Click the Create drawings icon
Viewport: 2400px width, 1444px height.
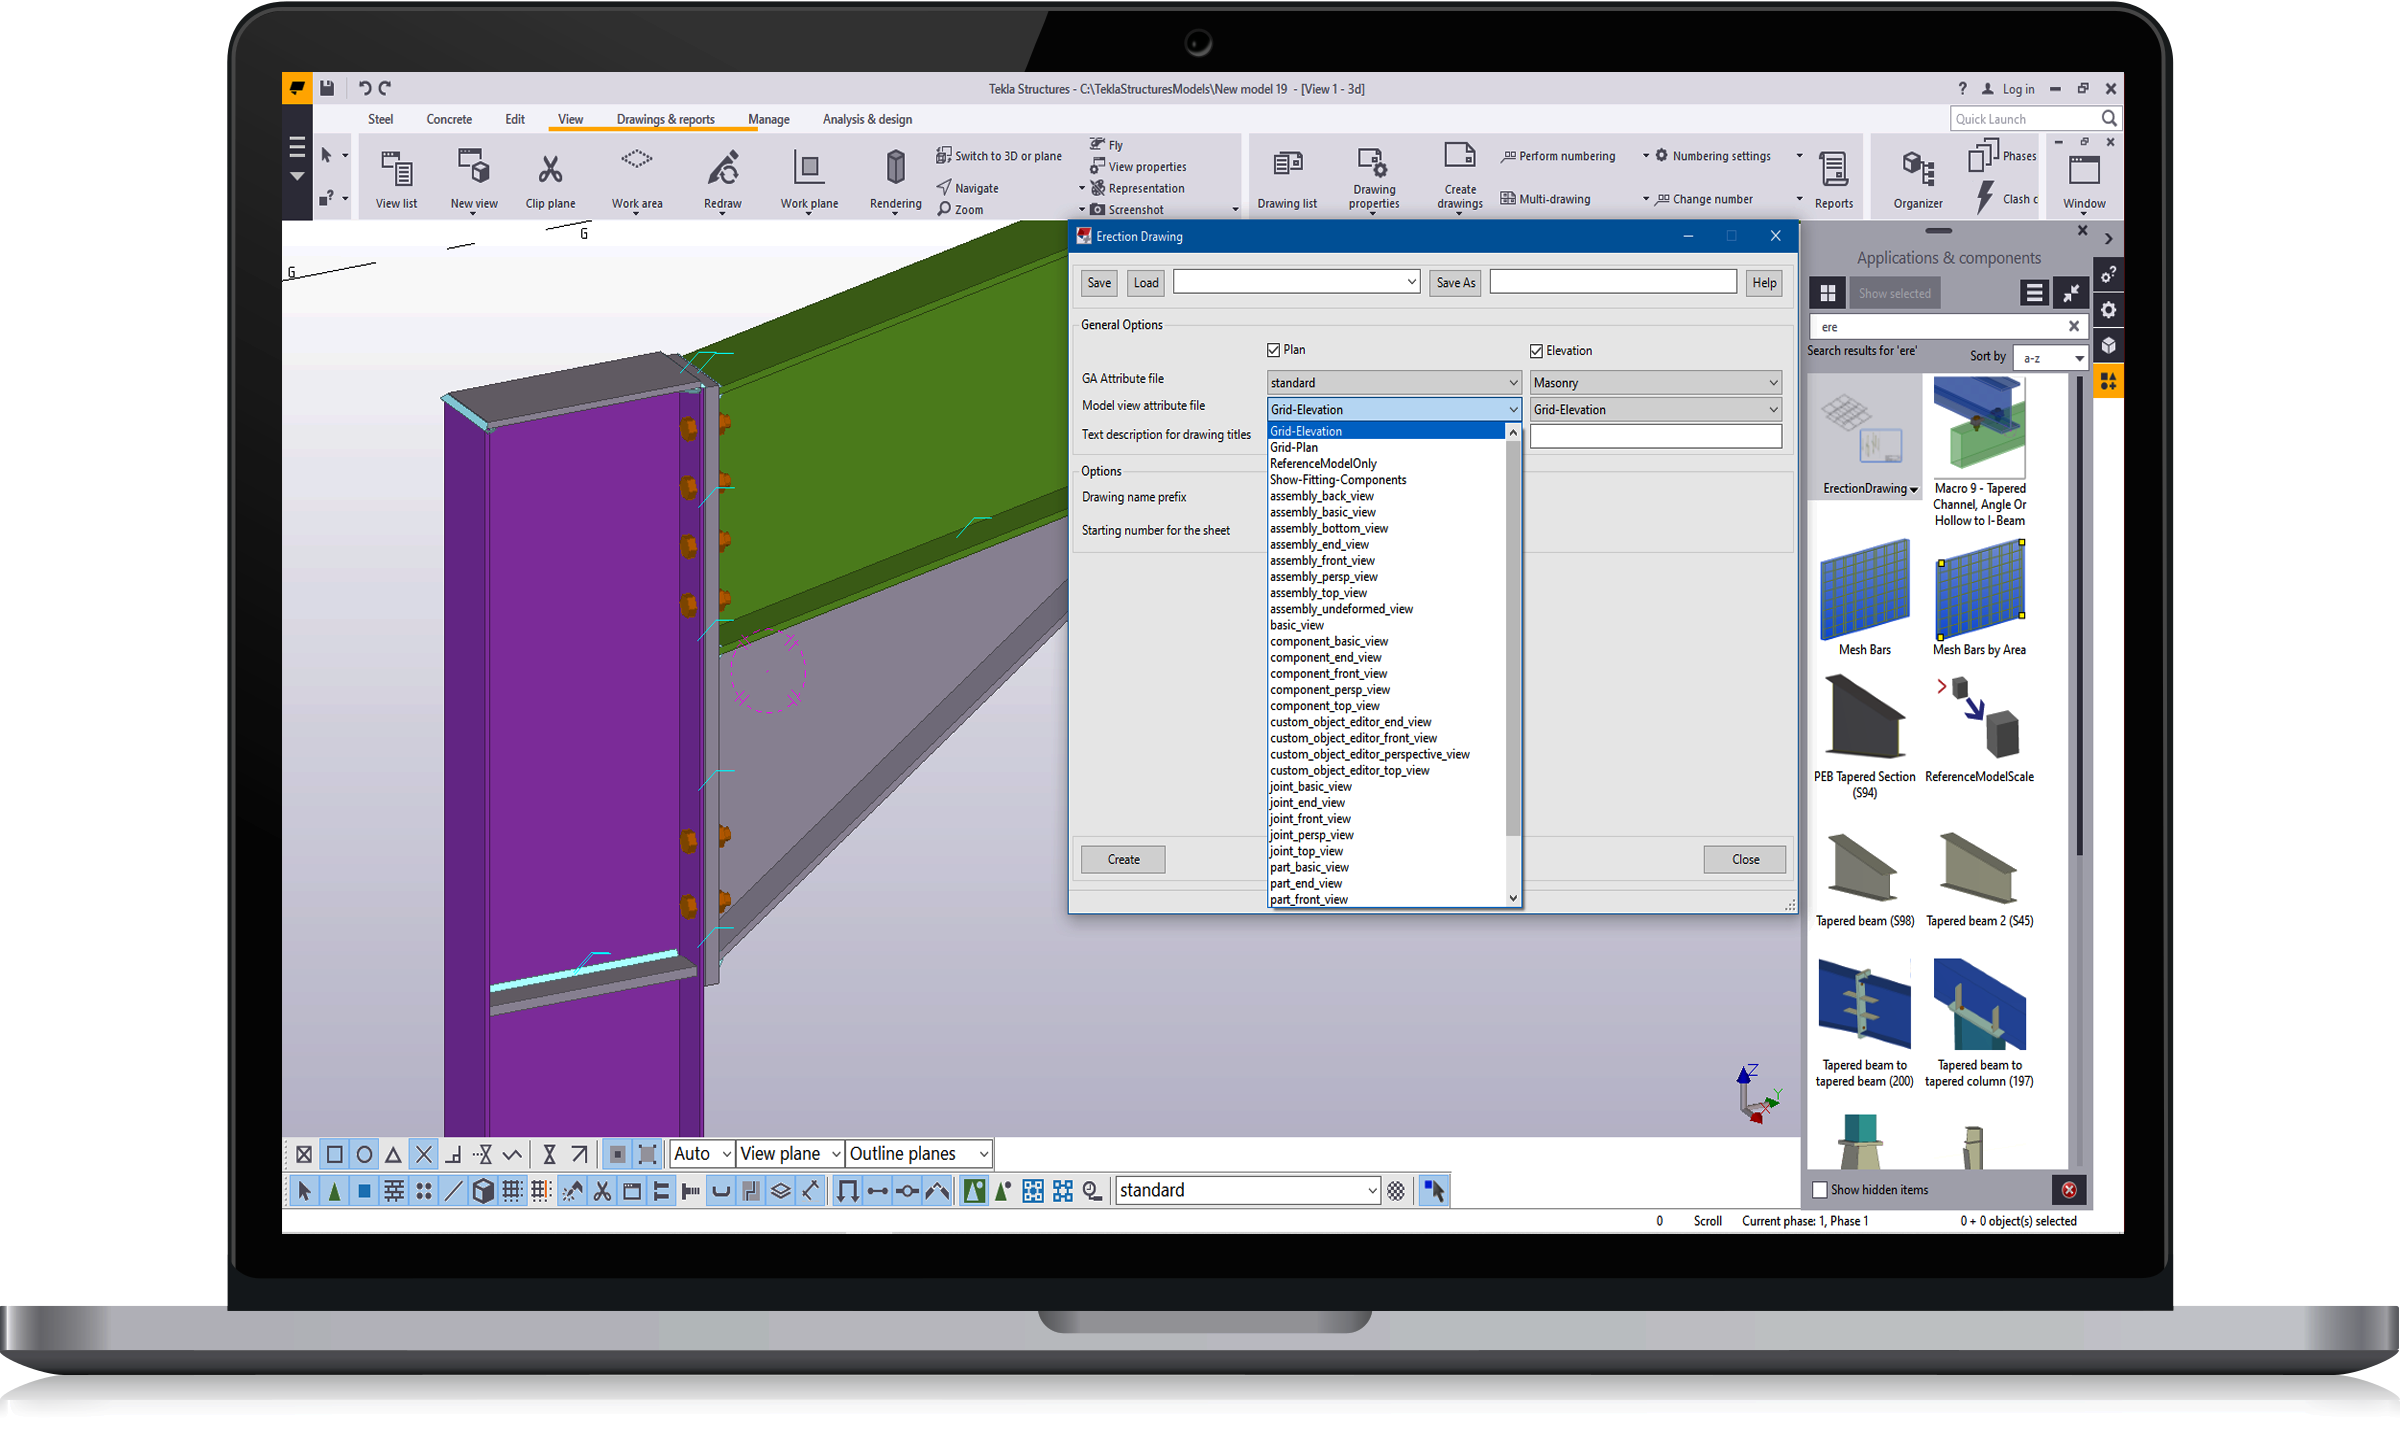pos(1459,157)
